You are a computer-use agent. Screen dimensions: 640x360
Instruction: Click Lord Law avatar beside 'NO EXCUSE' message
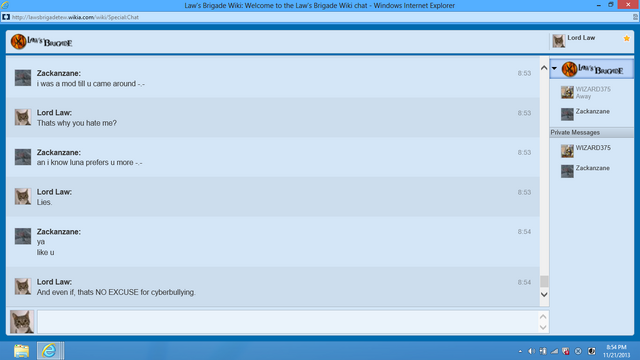click(23, 286)
